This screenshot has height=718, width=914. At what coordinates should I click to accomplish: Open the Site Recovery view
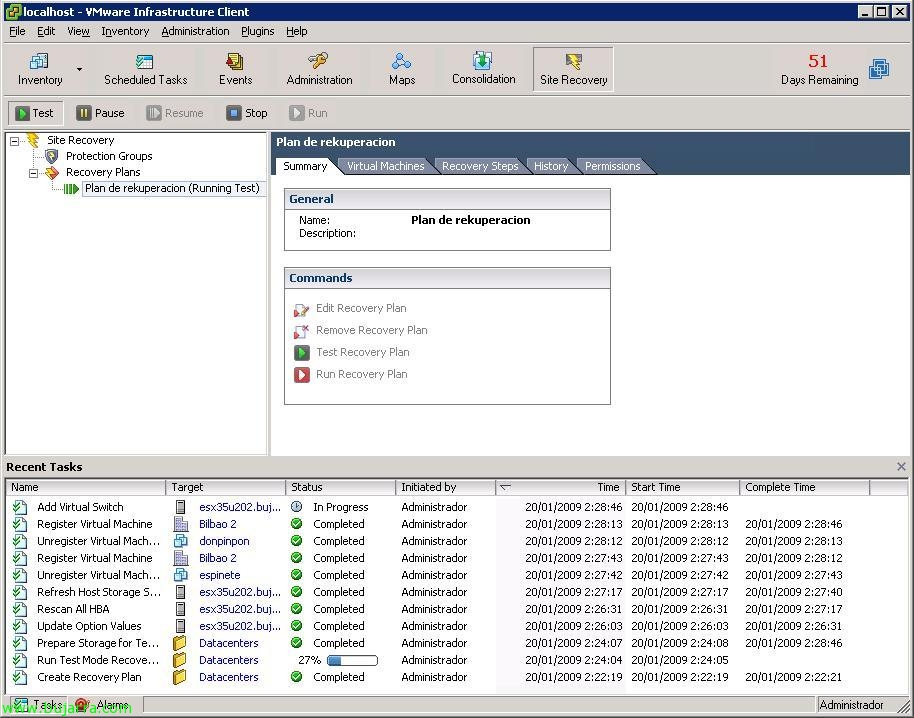coord(573,69)
